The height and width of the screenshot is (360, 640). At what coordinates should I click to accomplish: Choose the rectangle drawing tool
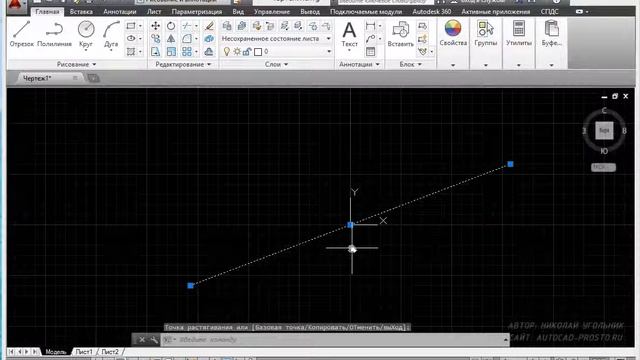(131, 26)
